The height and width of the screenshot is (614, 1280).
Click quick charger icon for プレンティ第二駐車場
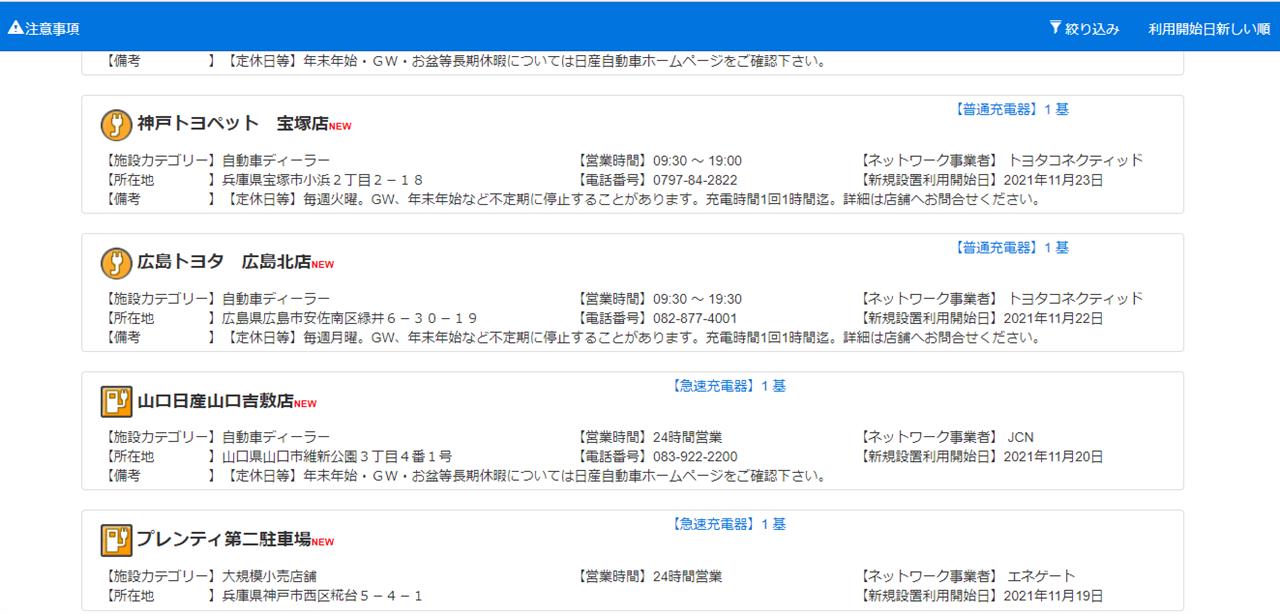tap(117, 540)
